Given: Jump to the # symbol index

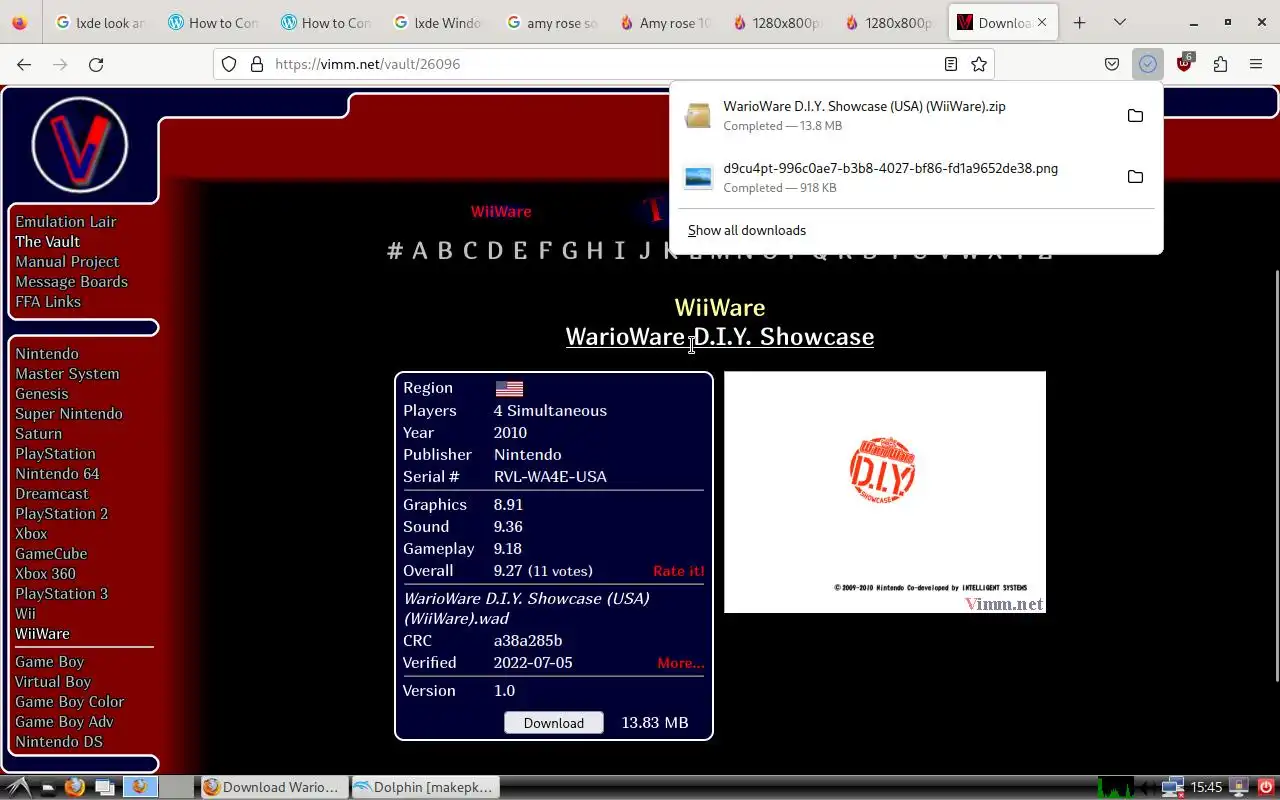Looking at the screenshot, I should (395, 251).
